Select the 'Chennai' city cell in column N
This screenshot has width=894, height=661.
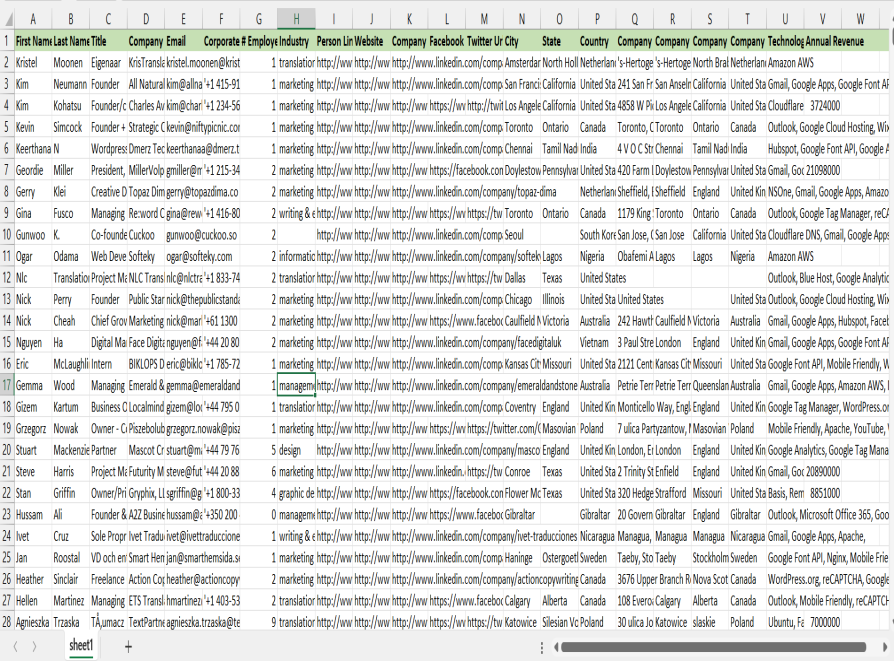click(x=522, y=149)
